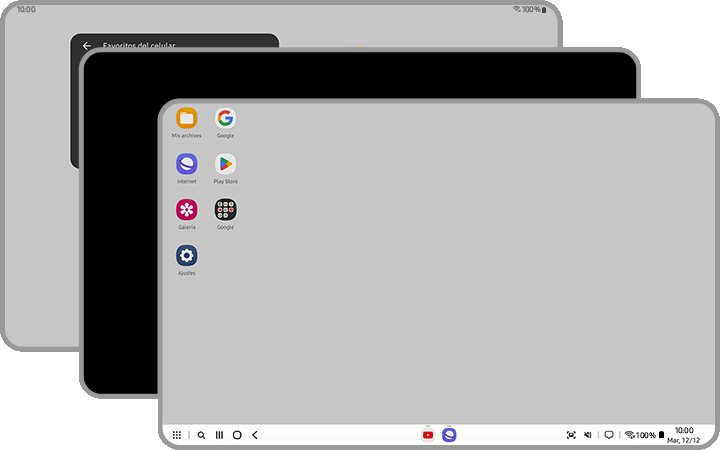Launch Samsung Internet from the desktop
This screenshot has width=720, height=450.
click(187, 165)
